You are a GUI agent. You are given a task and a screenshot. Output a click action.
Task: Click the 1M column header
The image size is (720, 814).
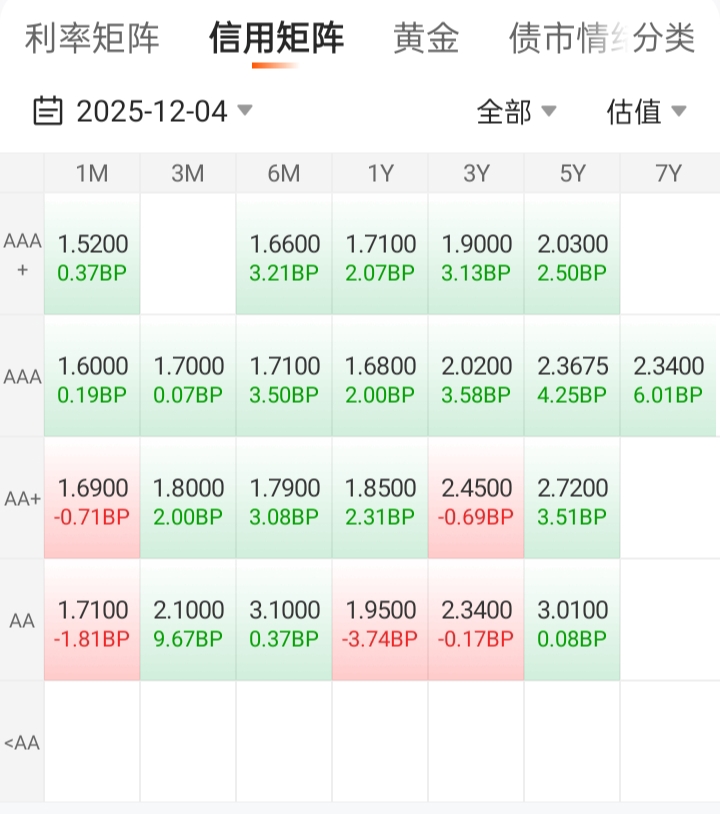92,174
